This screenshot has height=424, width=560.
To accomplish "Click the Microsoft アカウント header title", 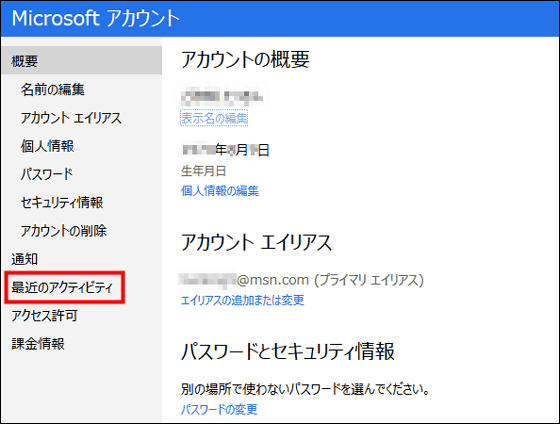I will tap(95, 18).
